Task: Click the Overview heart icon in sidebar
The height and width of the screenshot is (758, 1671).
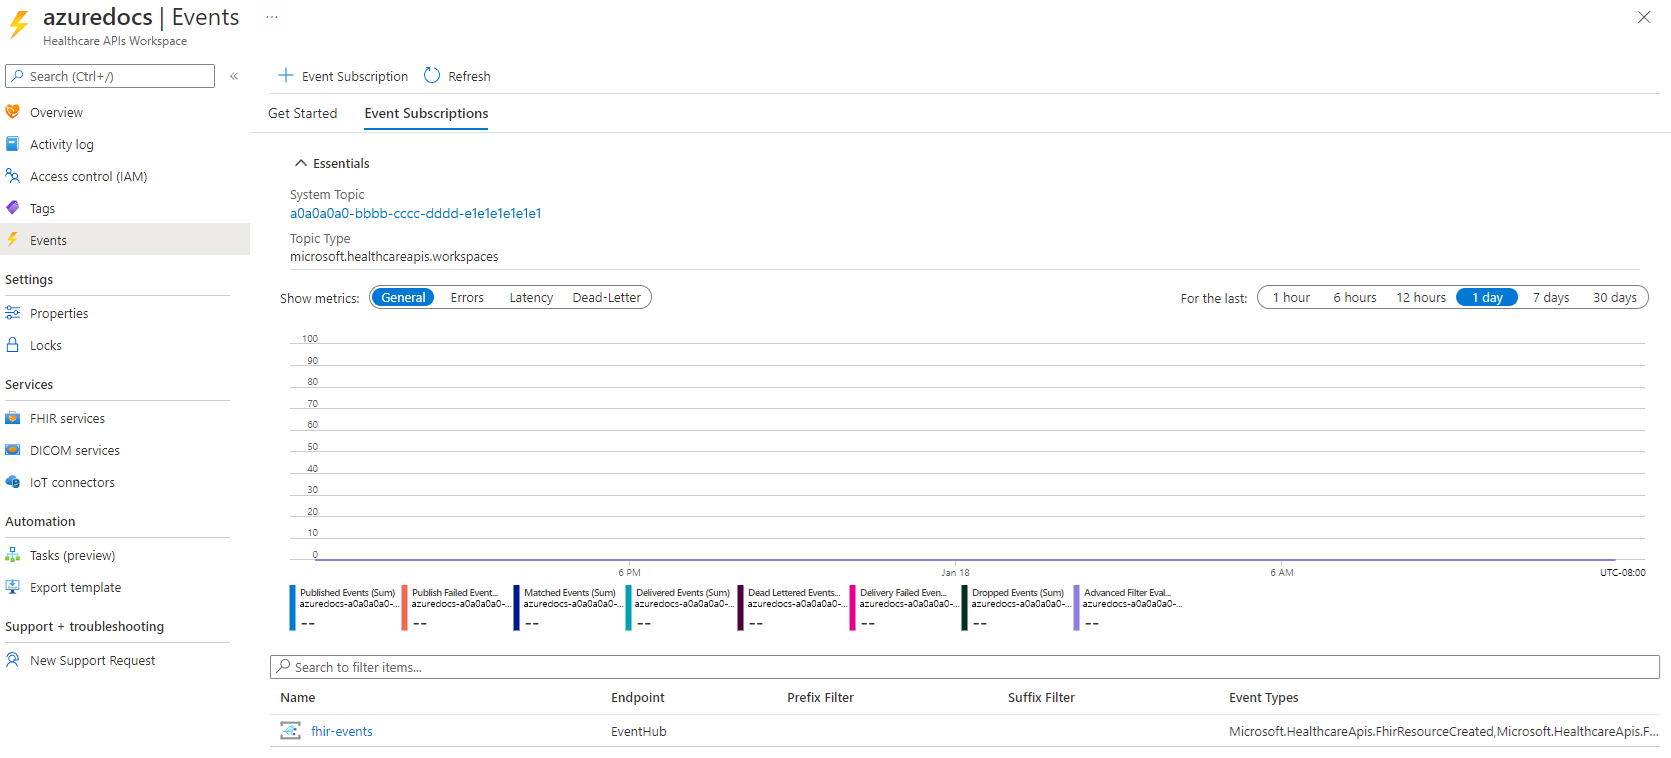Action: coord(13,112)
